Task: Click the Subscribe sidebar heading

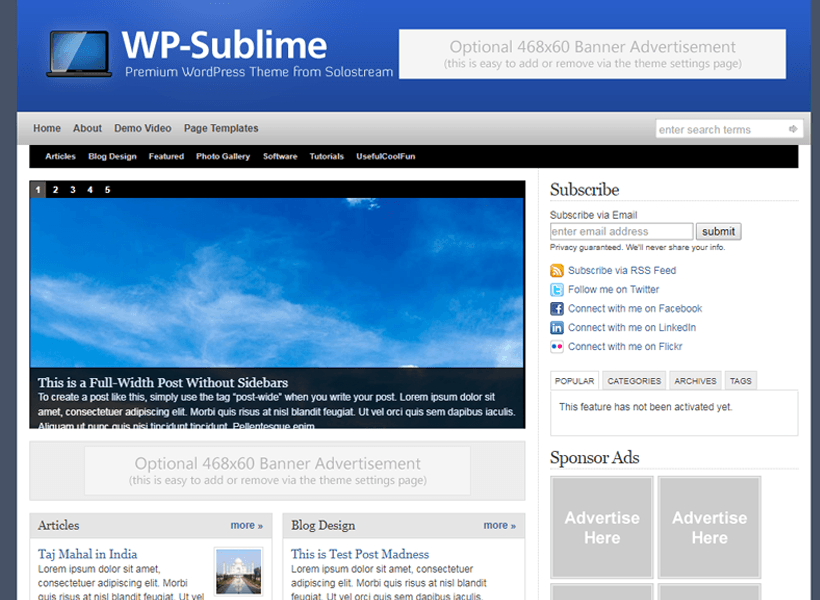Action: click(x=584, y=189)
